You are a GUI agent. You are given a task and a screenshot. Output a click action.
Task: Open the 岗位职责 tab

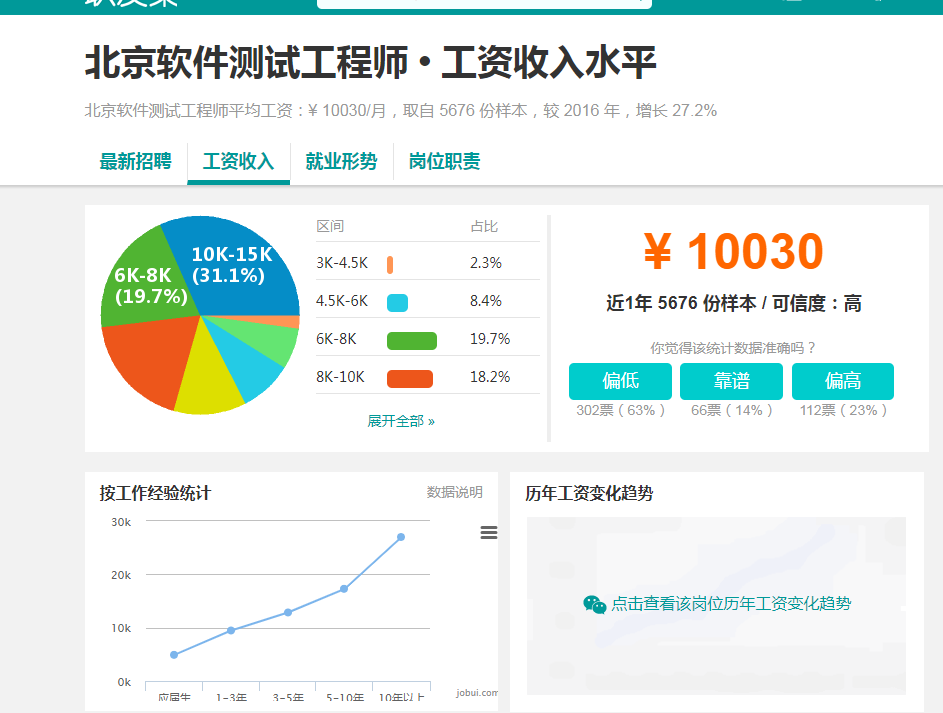pyautogui.click(x=443, y=161)
